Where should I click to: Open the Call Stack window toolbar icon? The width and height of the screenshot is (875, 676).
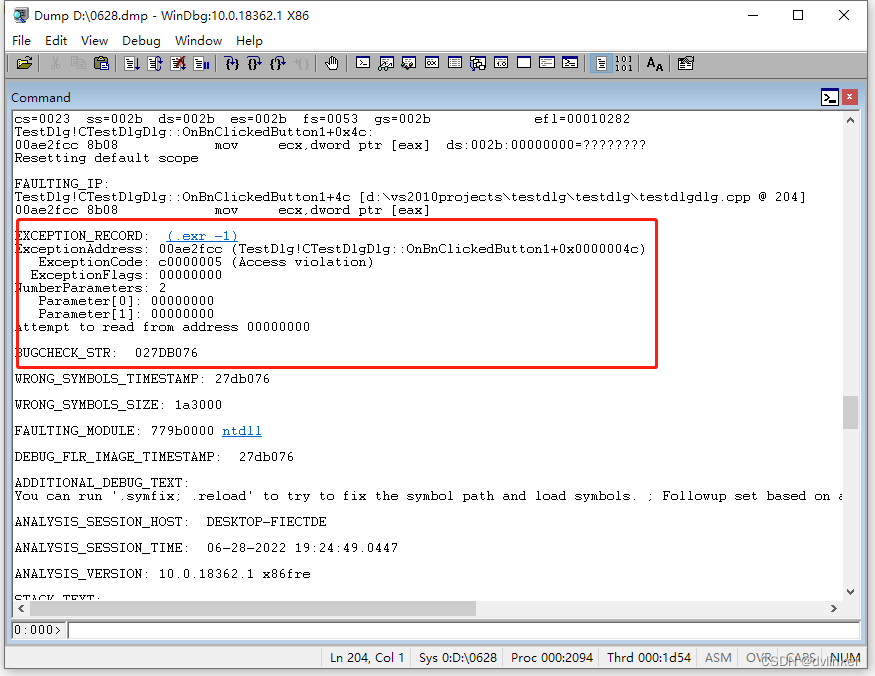click(478, 64)
